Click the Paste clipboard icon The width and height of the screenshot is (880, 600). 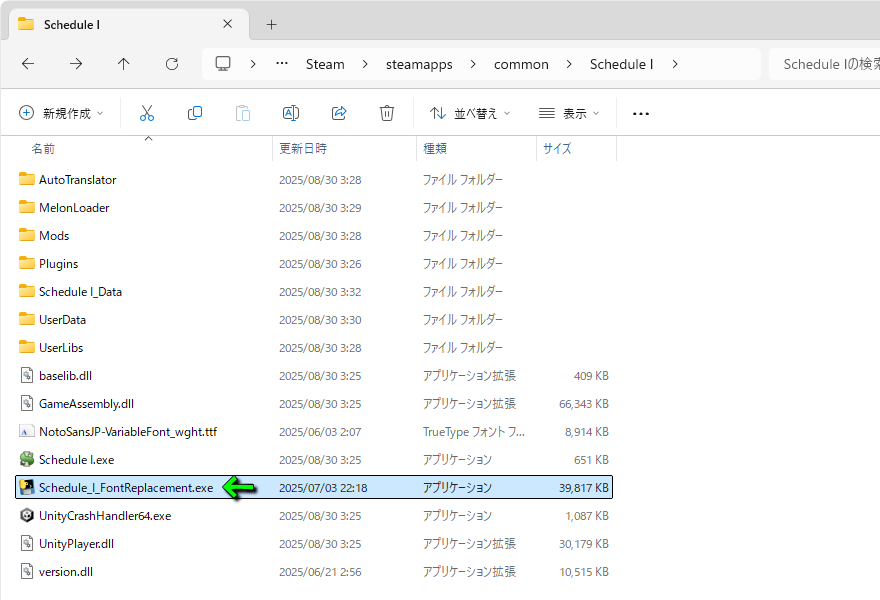pos(243,113)
